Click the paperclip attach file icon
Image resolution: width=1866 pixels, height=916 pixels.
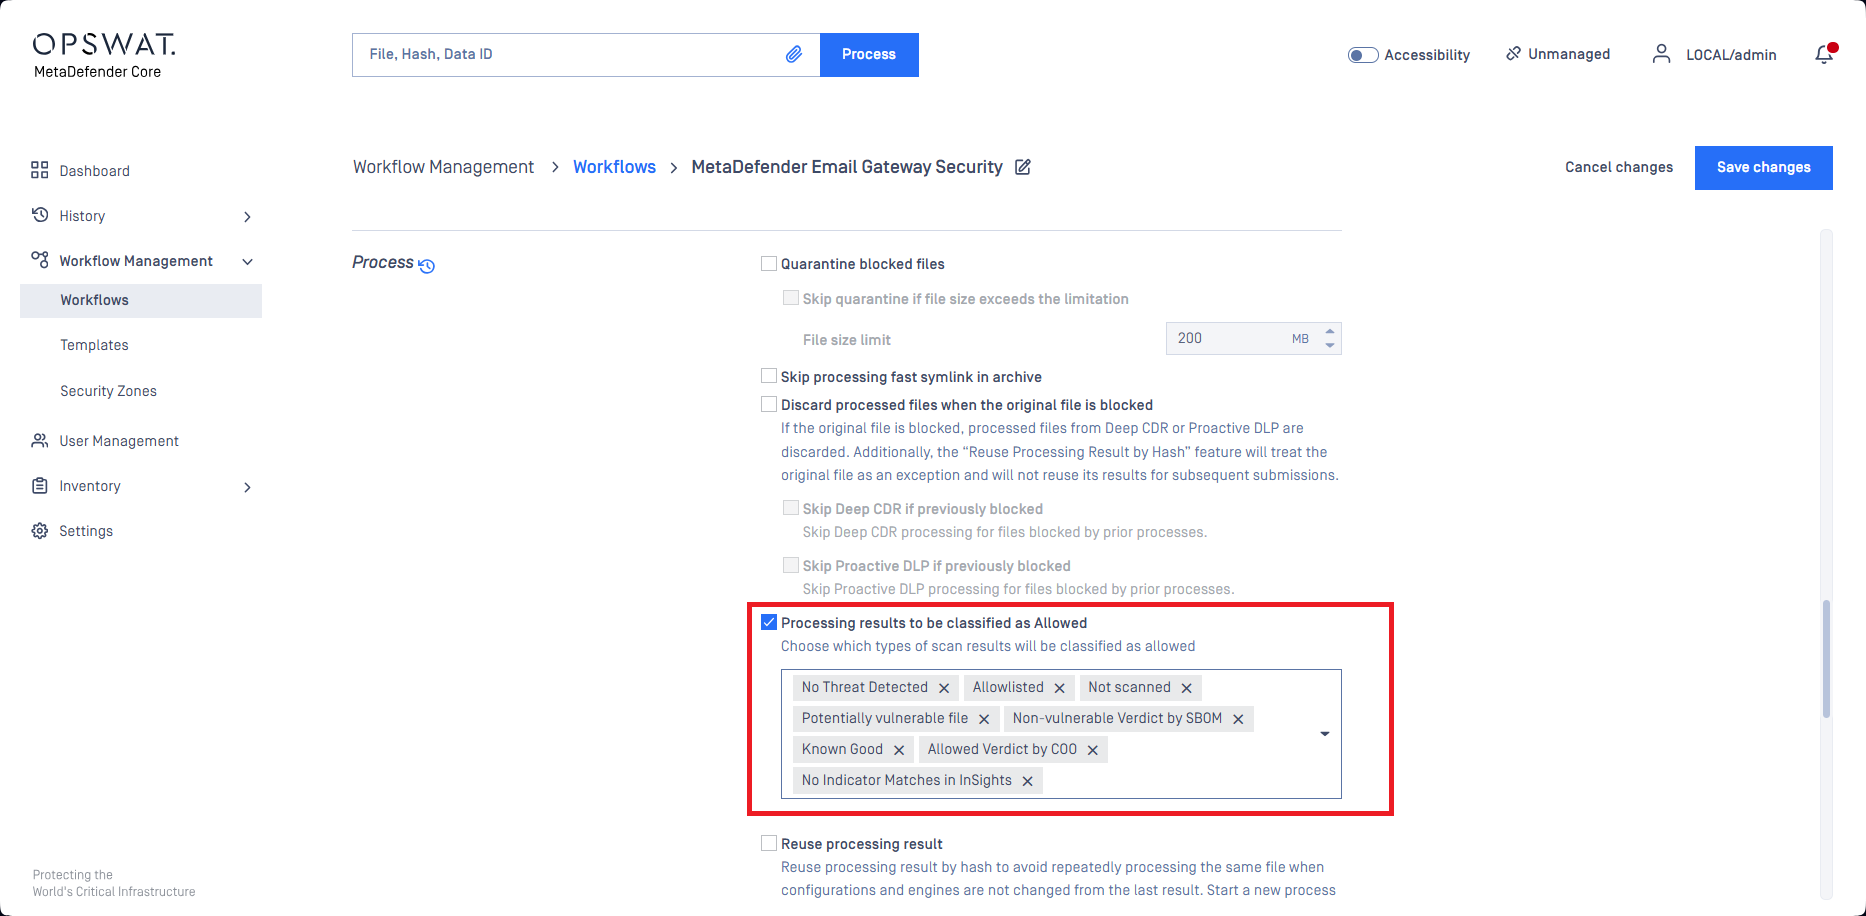coord(794,54)
